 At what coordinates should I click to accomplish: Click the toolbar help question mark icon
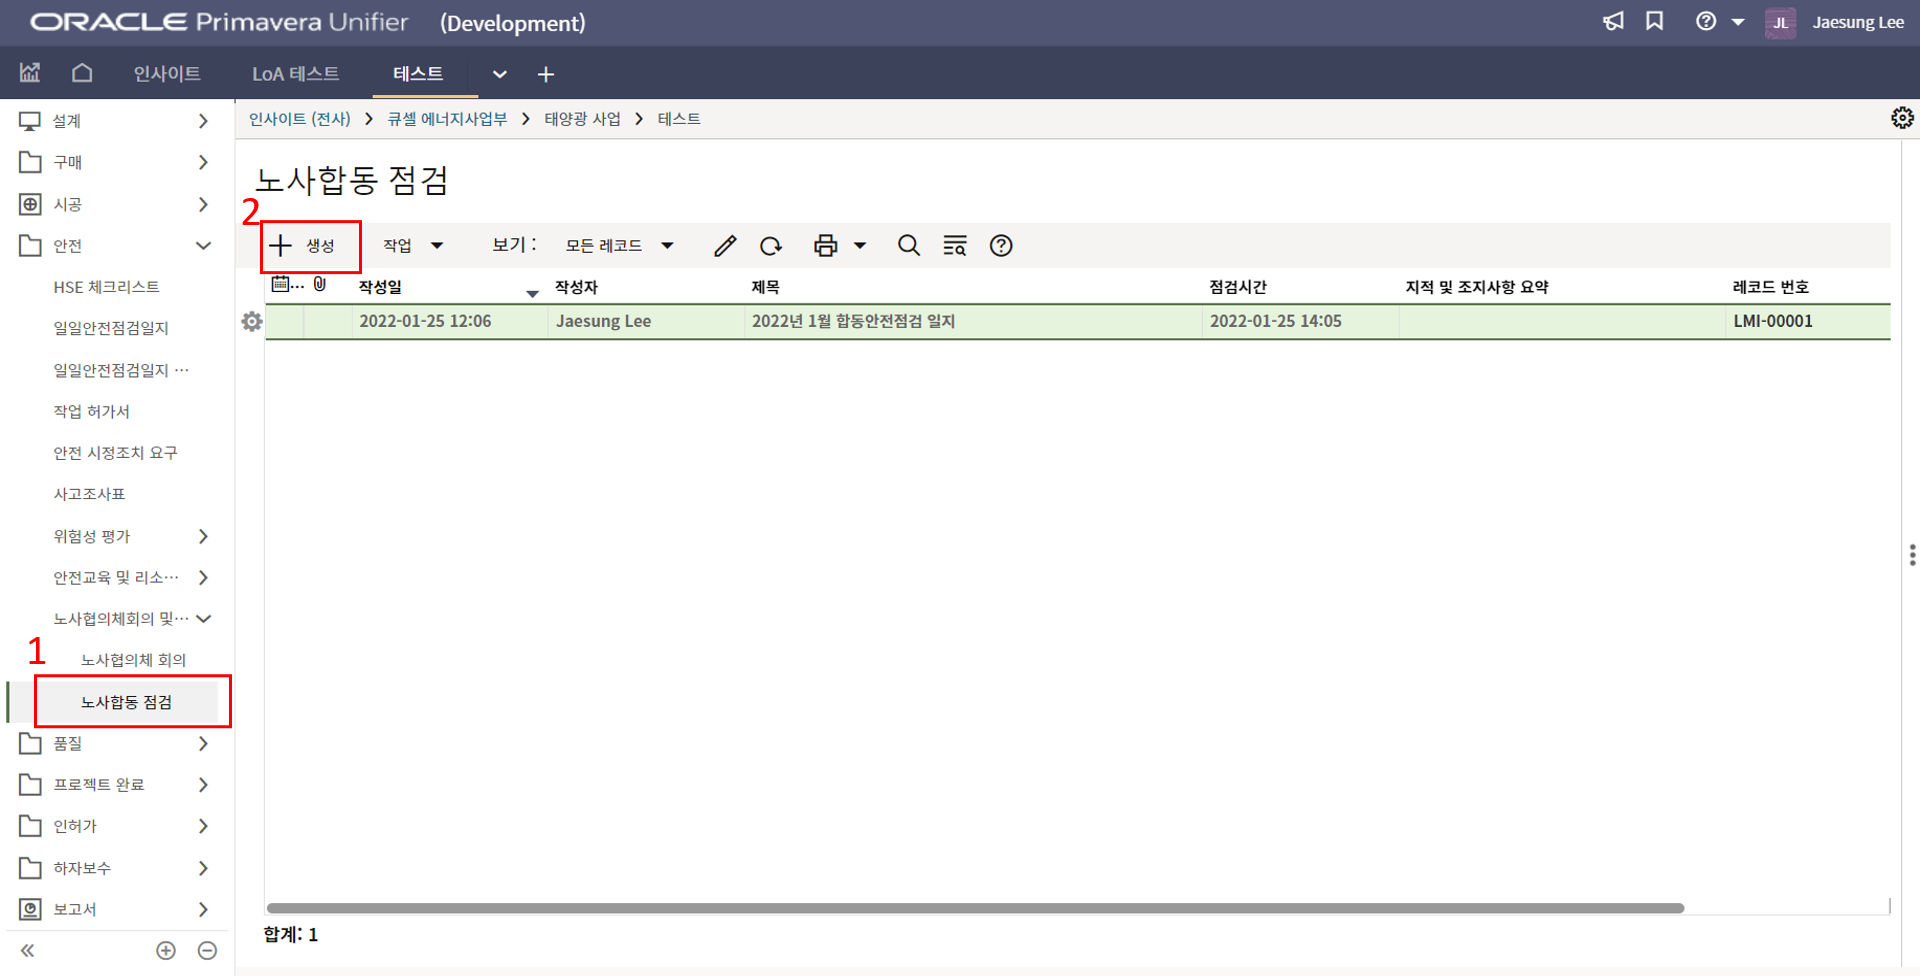pos(1001,246)
